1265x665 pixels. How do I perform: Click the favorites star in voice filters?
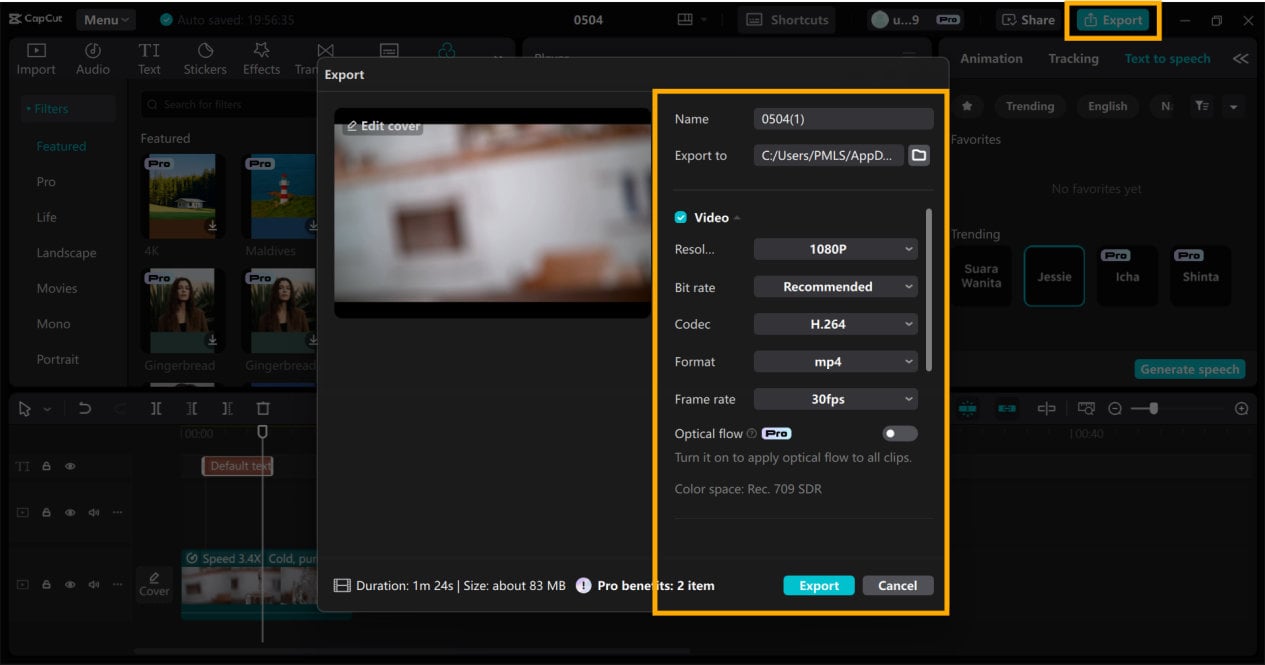click(x=966, y=106)
